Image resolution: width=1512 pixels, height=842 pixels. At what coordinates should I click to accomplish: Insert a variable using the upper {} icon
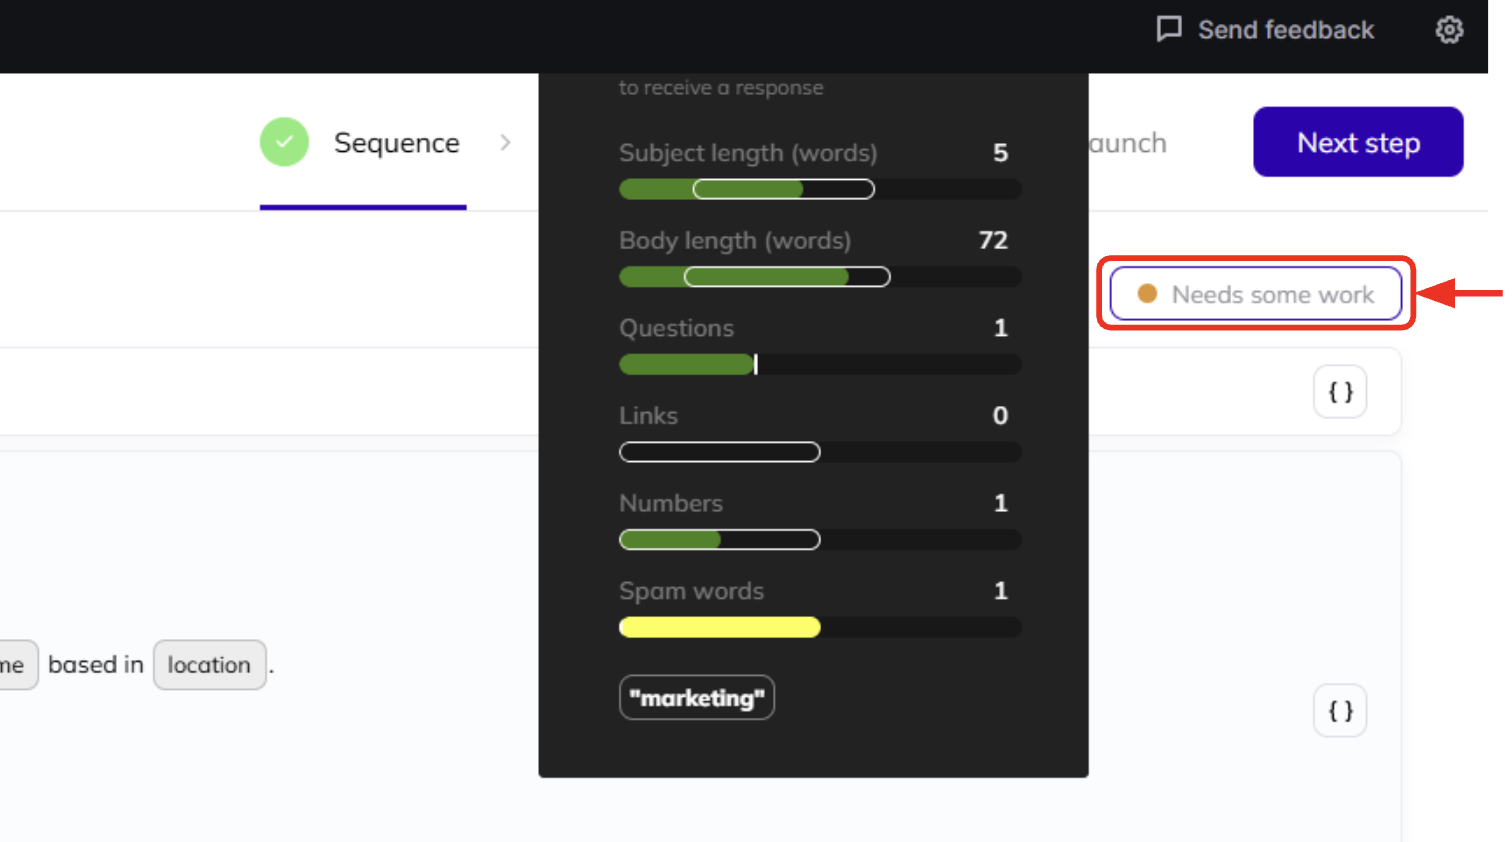[x=1339, y=392]
